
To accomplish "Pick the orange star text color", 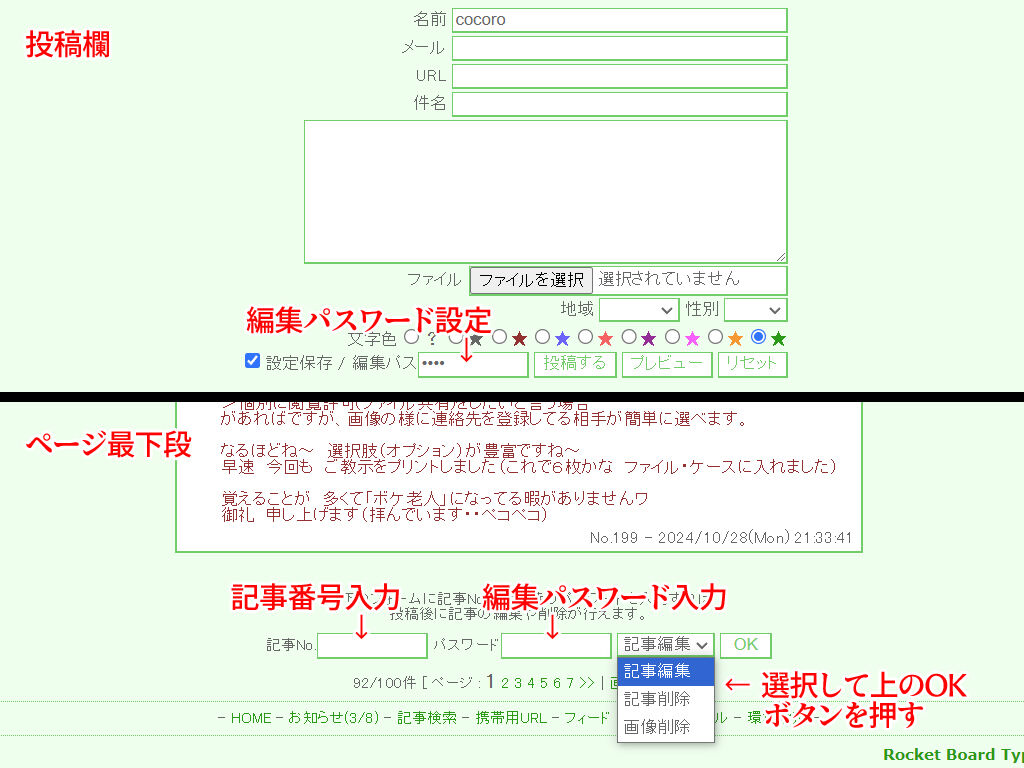I will coord(716,338).
